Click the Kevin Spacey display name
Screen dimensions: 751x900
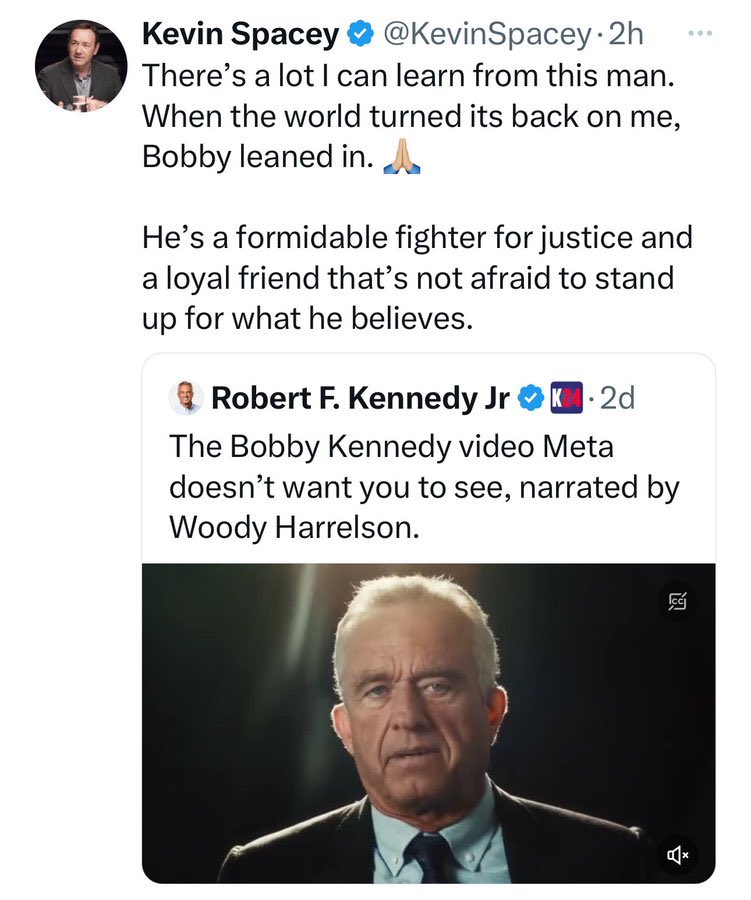(241, 34)
